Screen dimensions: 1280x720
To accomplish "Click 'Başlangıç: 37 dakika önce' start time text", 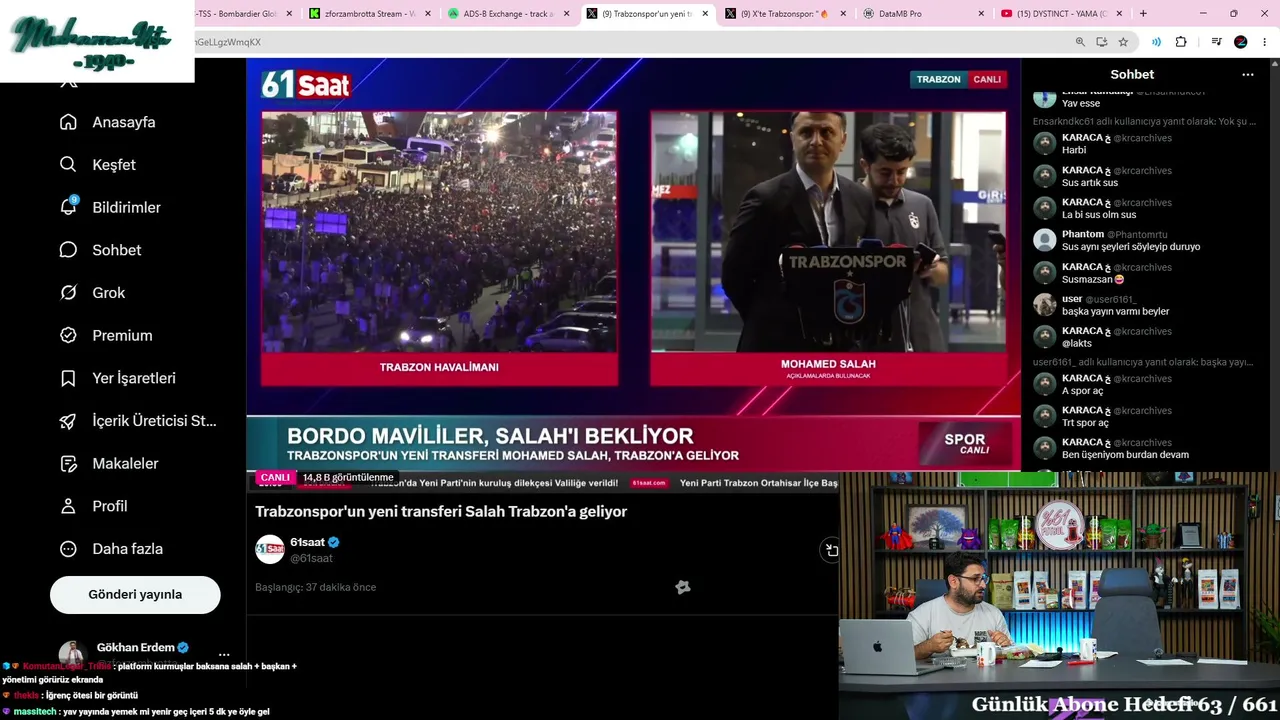I will (316, 587).
